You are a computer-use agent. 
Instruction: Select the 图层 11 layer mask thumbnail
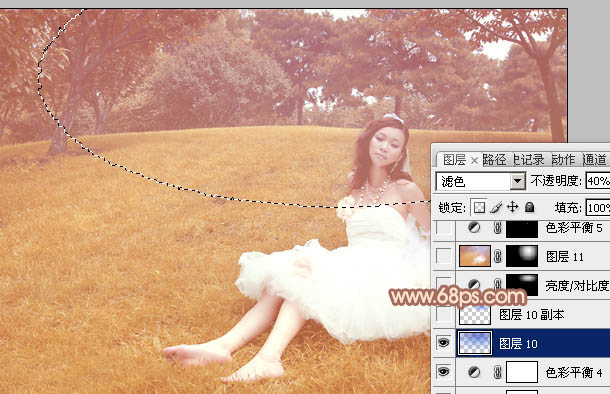click(522, 256)
